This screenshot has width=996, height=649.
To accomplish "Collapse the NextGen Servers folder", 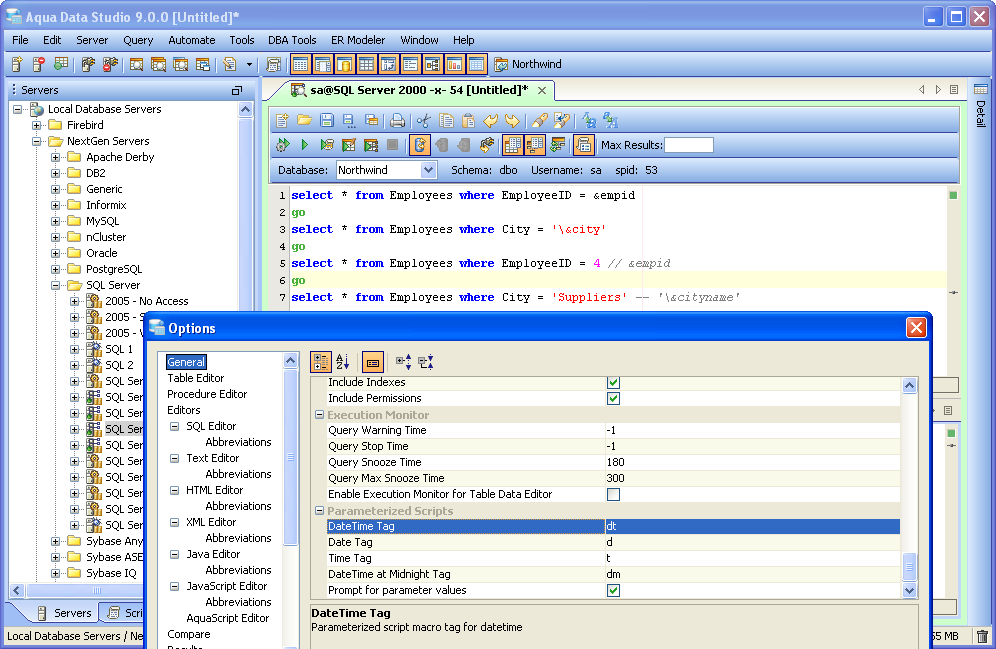I will (x=37, y=141).
